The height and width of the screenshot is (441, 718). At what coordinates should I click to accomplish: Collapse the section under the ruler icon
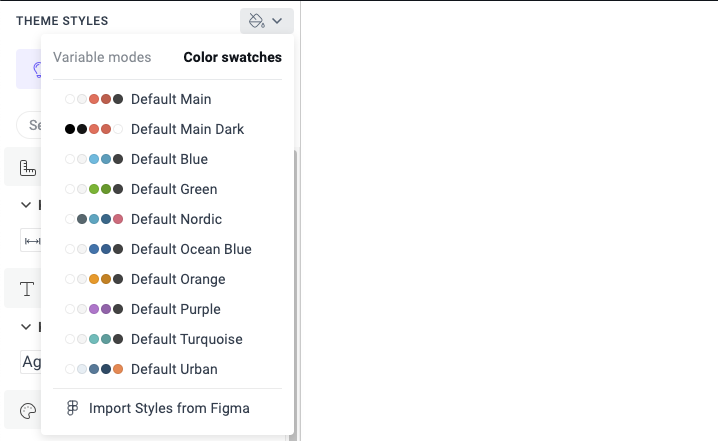pyautogui.click(x=26, y=205)
